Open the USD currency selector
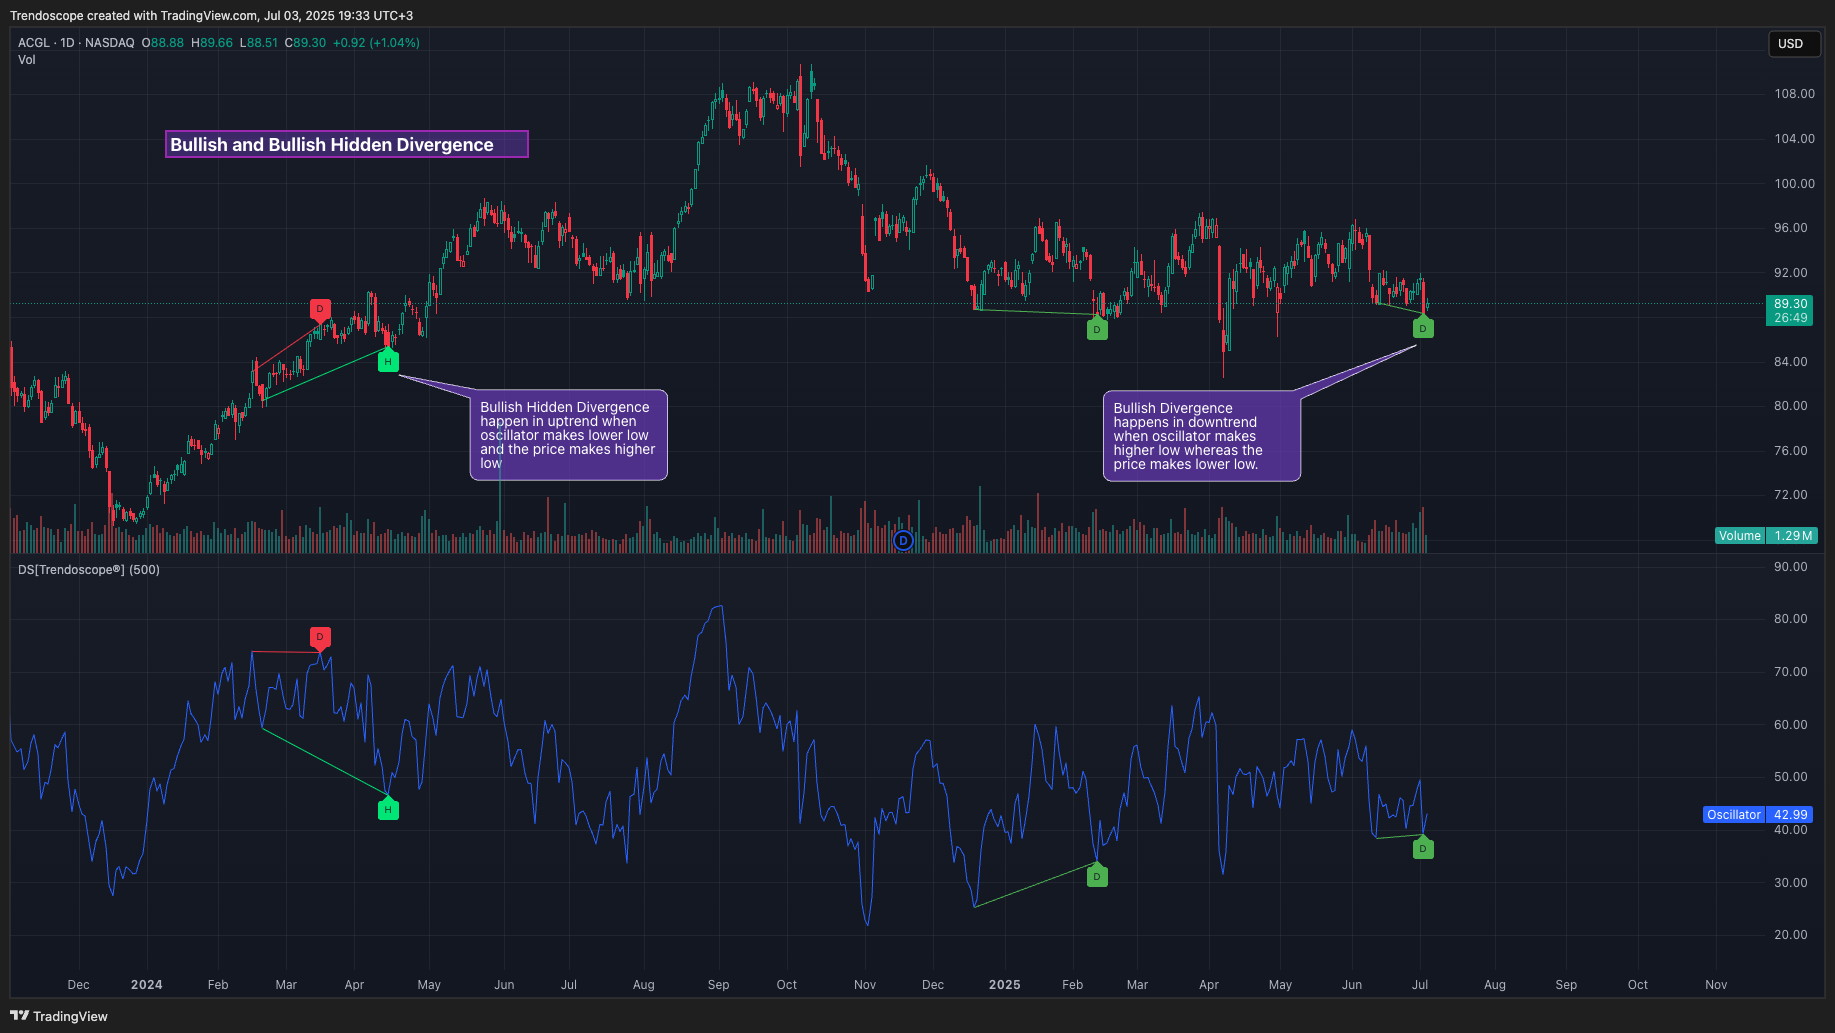 pyautogui.click(x=1790, y=44)
